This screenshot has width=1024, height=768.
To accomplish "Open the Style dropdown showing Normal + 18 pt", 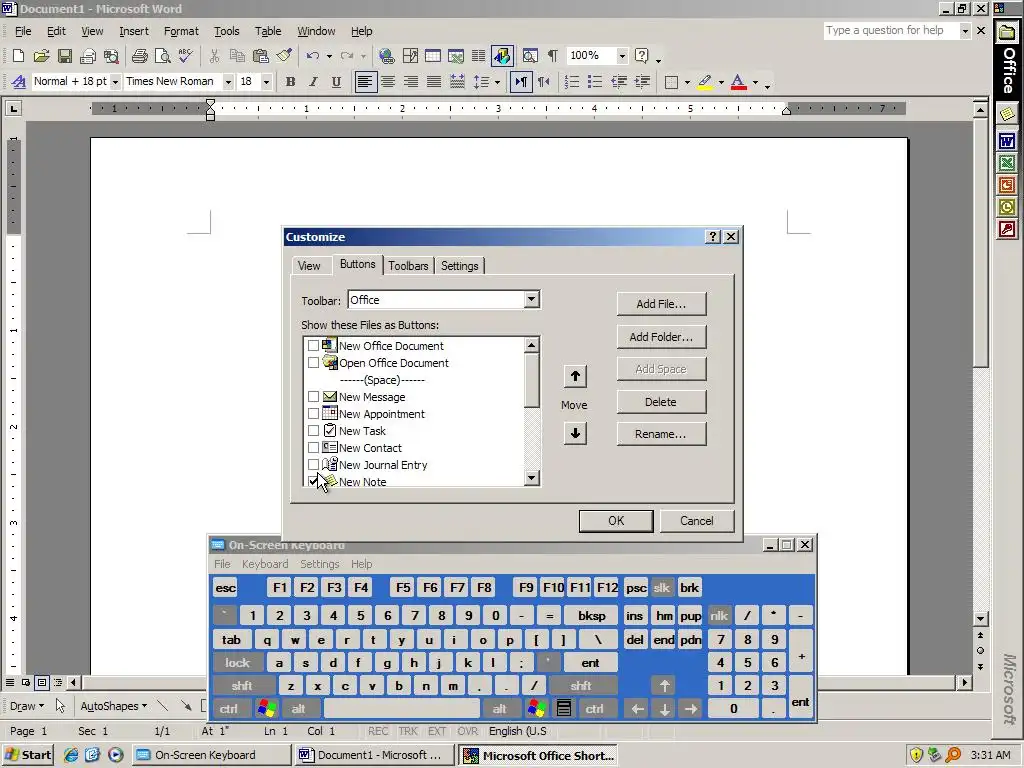I will point(115,82).
